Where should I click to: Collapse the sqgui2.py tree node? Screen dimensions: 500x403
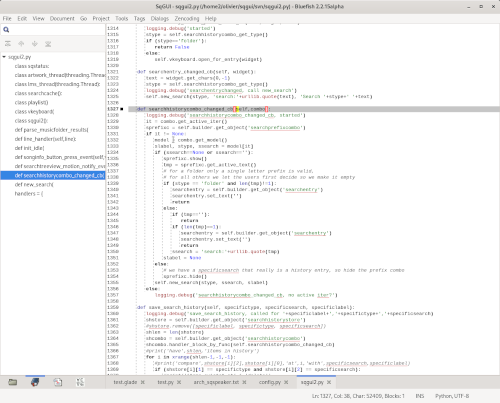4,57
